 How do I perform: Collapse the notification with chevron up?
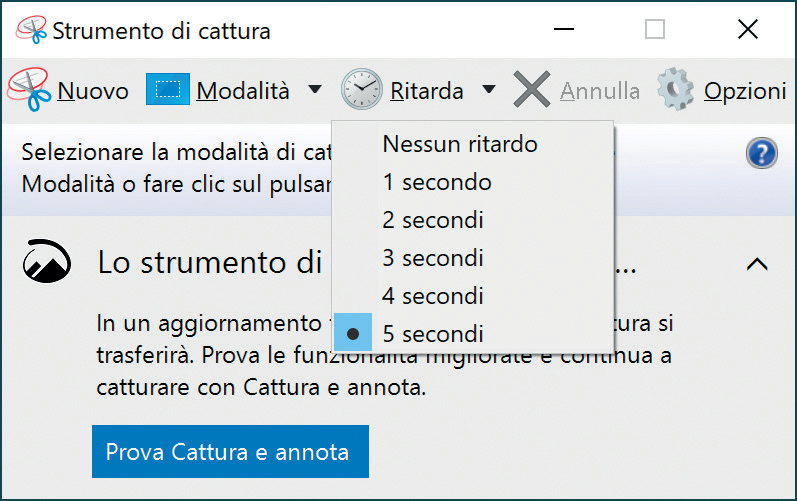[757, 264]
